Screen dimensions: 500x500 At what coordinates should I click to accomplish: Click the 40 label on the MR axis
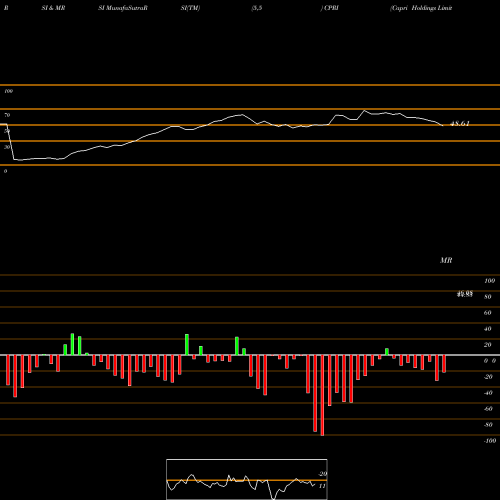point(488,329)
